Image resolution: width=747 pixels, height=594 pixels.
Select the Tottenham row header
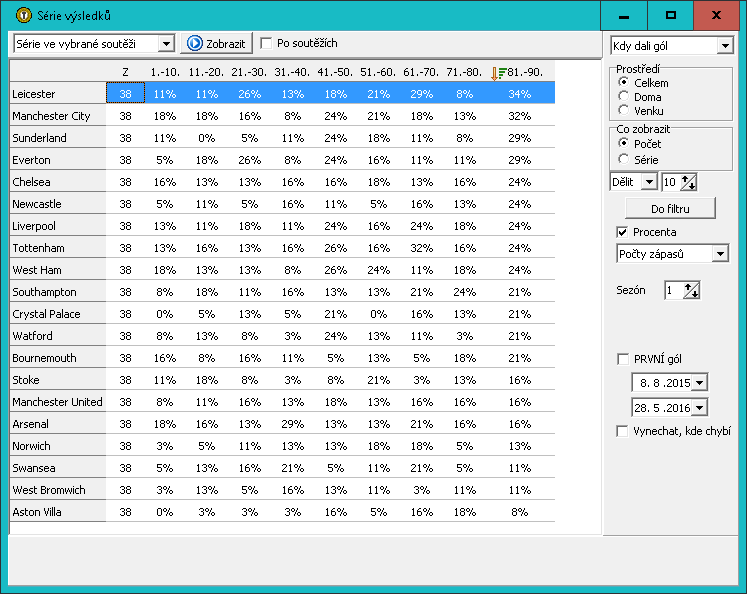58,248
